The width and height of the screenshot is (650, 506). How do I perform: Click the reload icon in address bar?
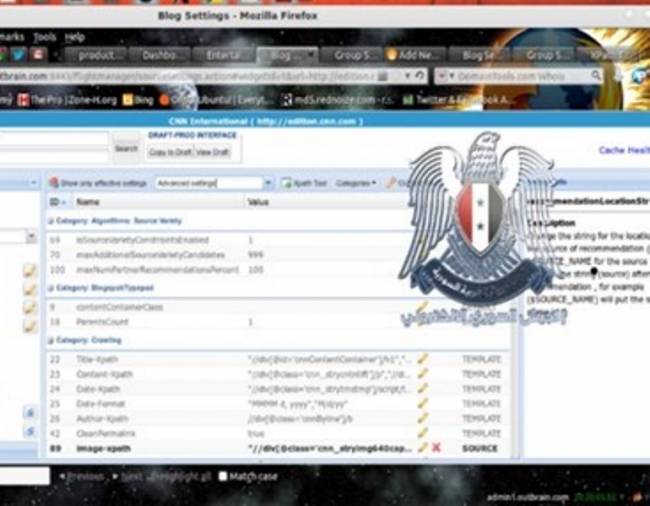[x=420, y=75]
